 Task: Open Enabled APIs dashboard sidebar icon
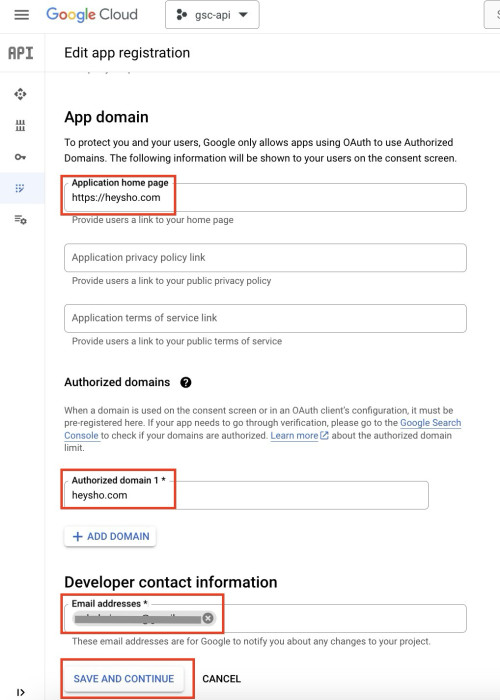(20, 94)
